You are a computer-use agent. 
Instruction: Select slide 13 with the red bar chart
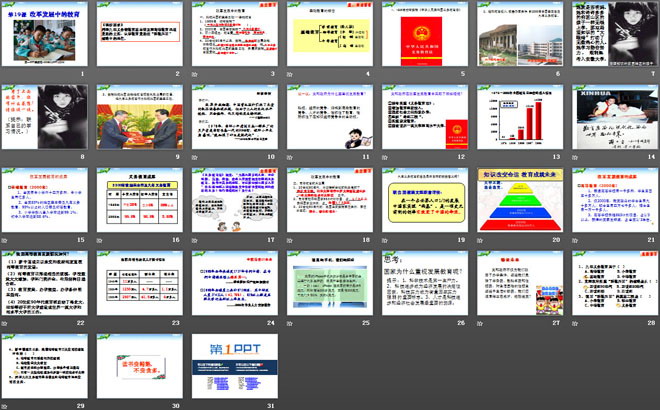(512, 117)
